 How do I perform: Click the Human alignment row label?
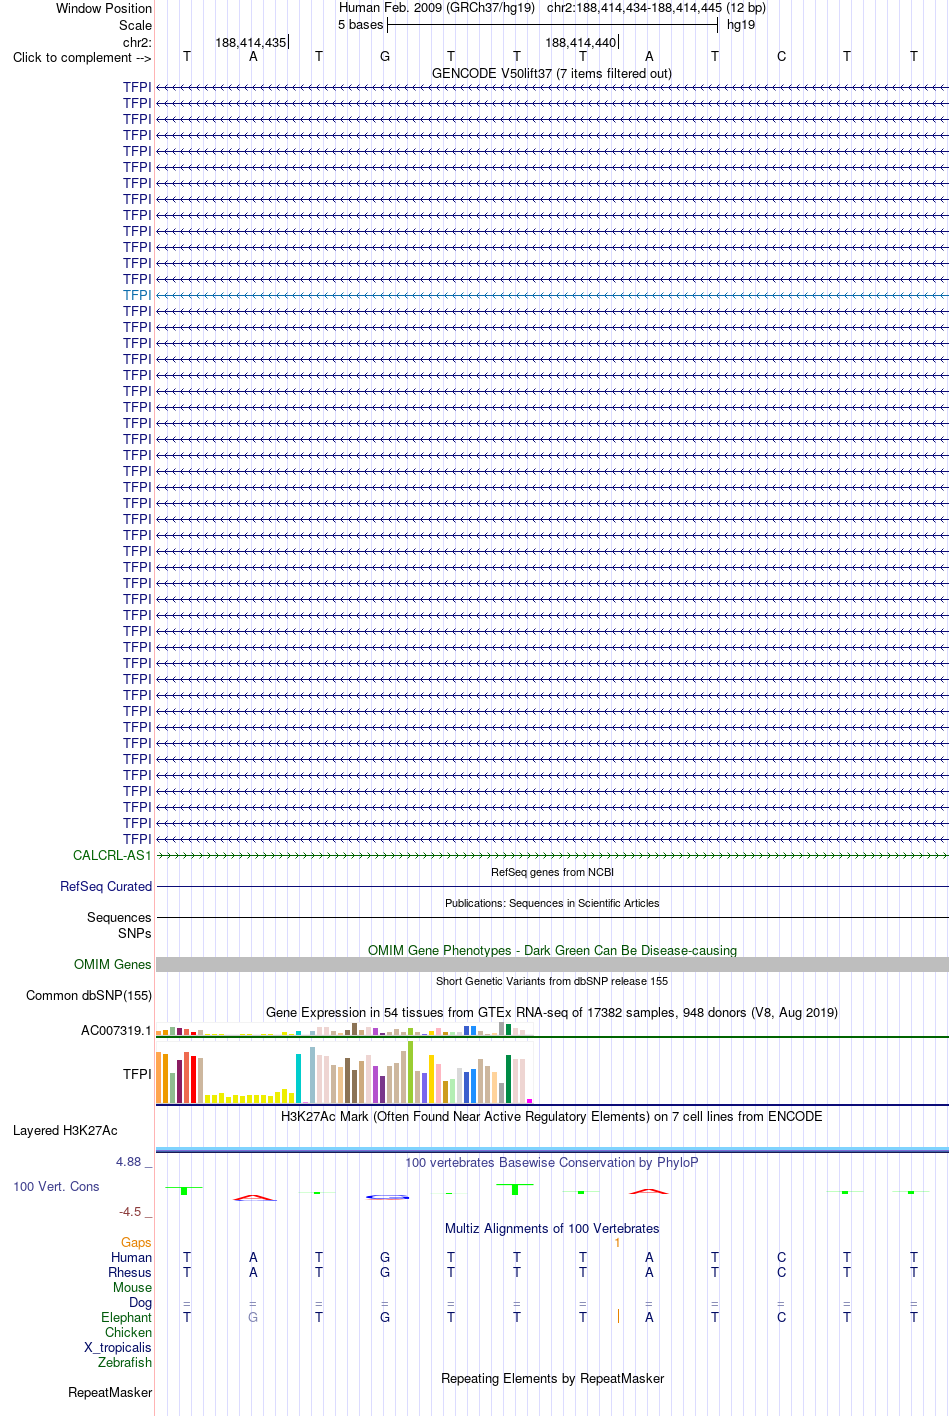(132, 1257)
